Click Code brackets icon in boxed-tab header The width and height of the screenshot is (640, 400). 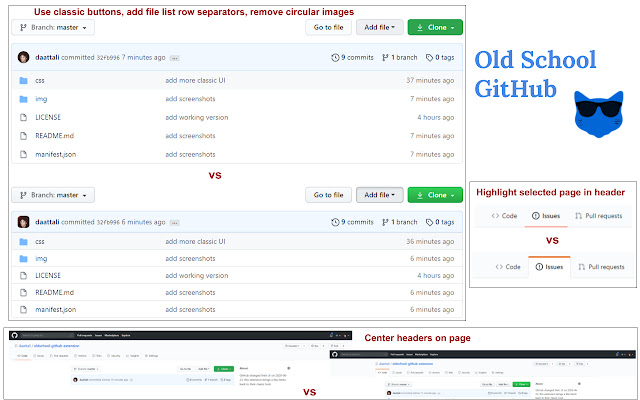pos(499,267)
